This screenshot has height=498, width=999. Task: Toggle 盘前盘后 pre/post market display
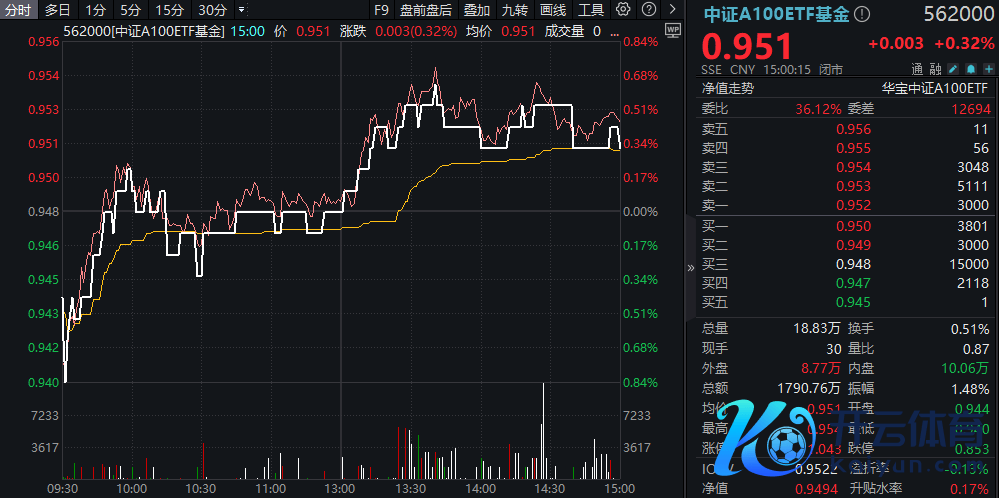click(425, 10)
